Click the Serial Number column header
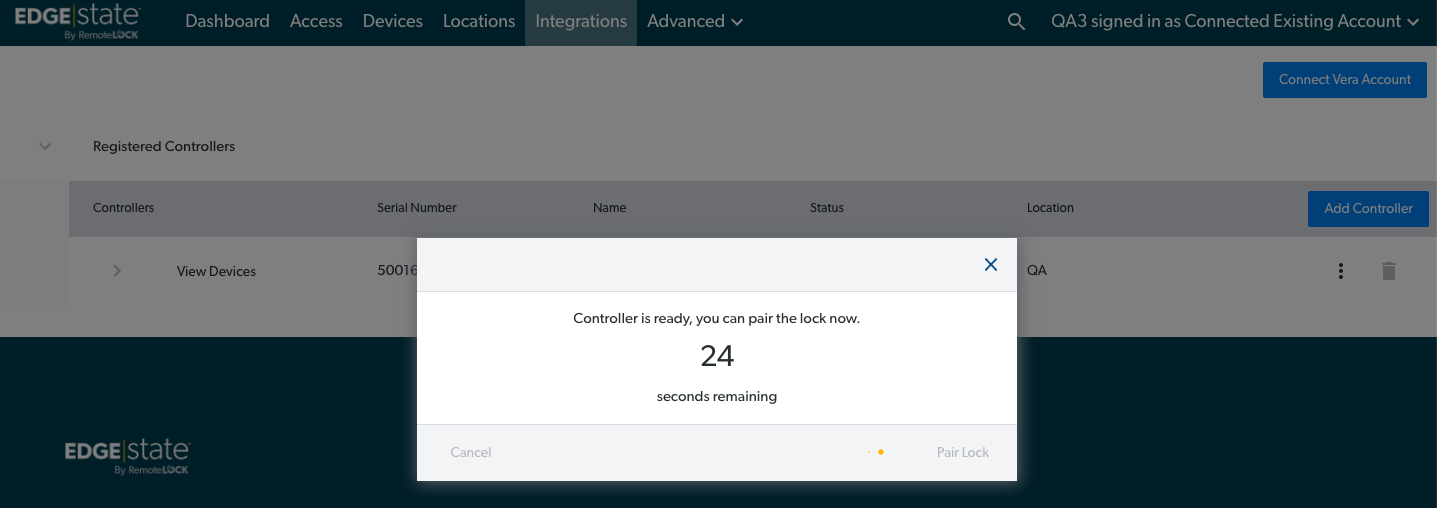 tap(417, 208)
